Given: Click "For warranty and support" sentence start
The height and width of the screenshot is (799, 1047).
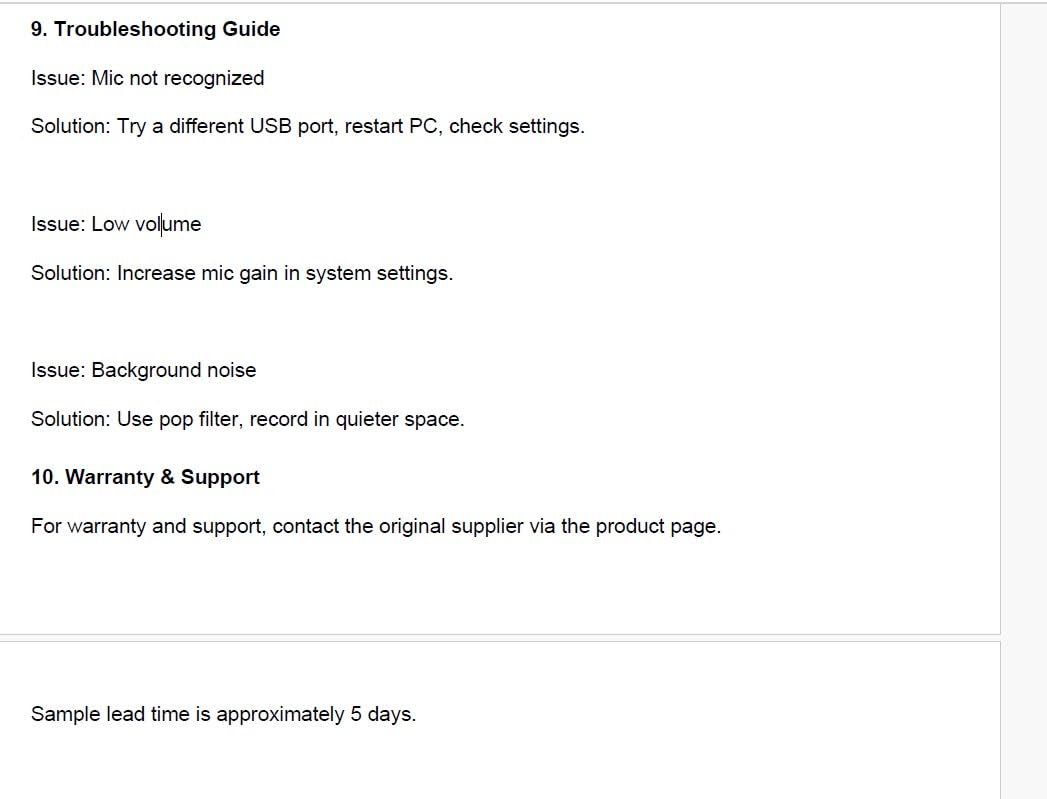Looking at the screenshot, I should (x=147, y=526).
